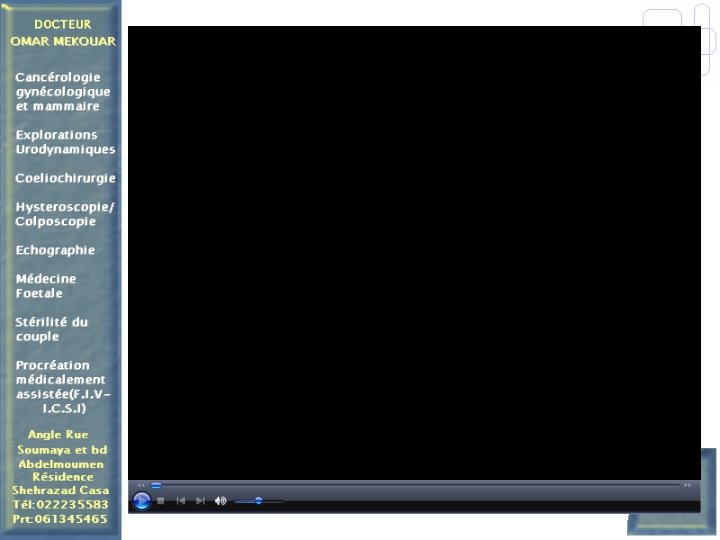Image resolution: width=720 pixels, height=540 pixels.
Task: Open Explorations Urodynamiques page
Action: click(65, 142)
